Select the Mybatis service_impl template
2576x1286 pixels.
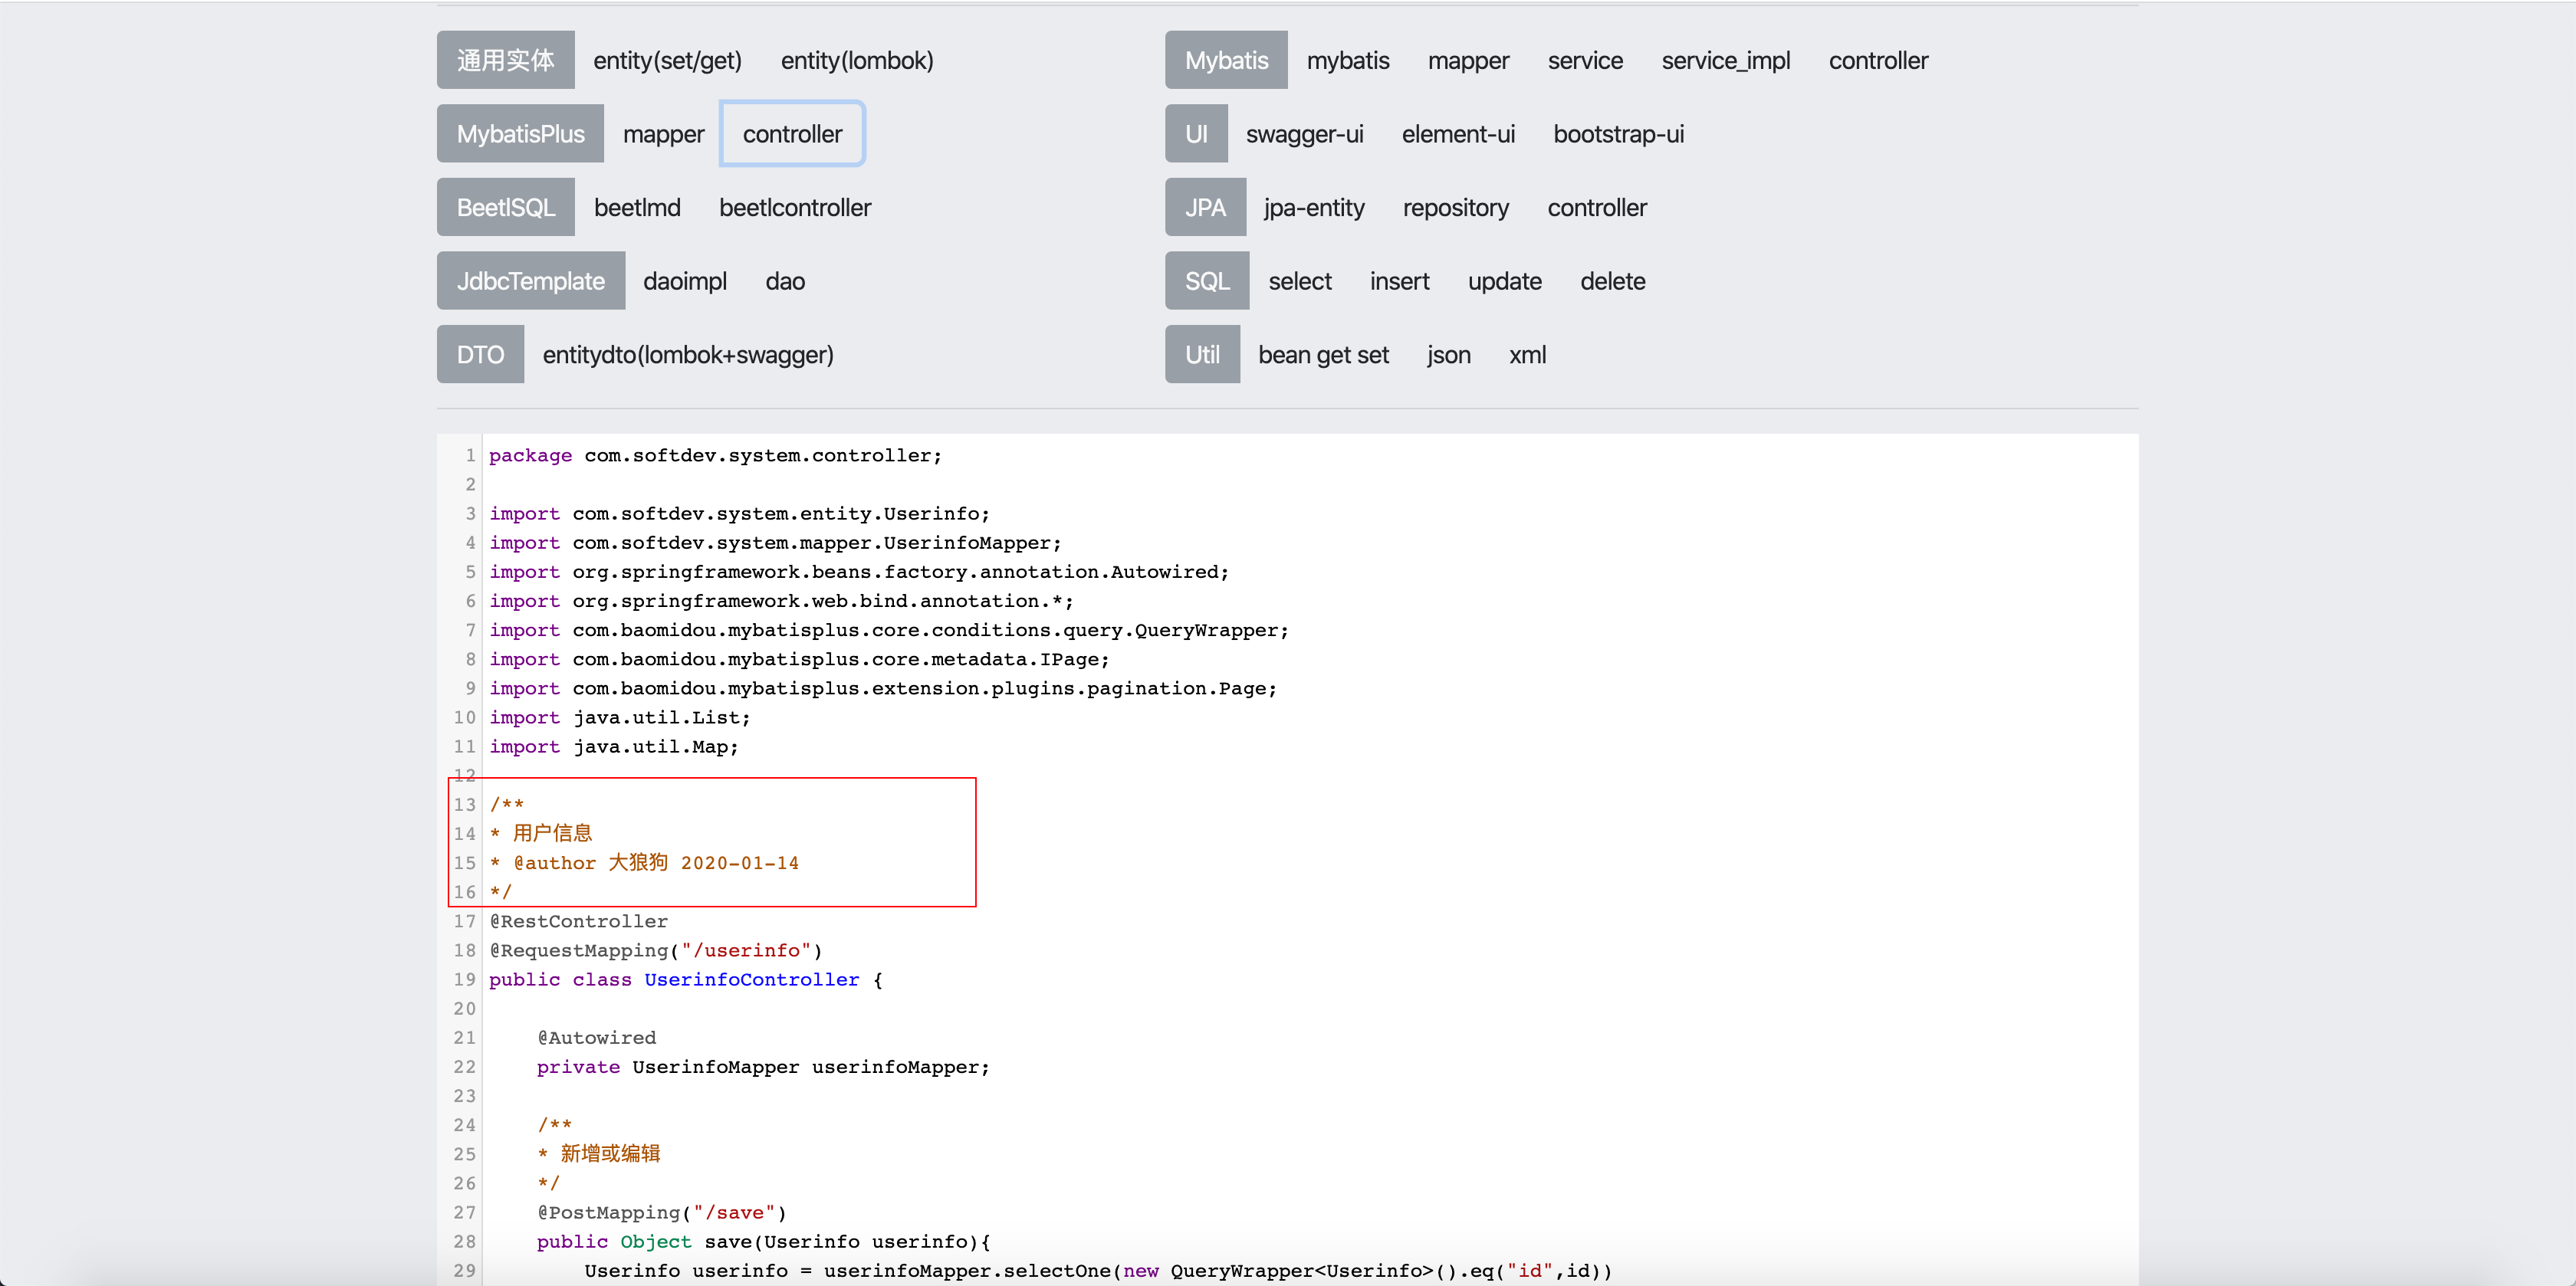(x=1725, y=61)
